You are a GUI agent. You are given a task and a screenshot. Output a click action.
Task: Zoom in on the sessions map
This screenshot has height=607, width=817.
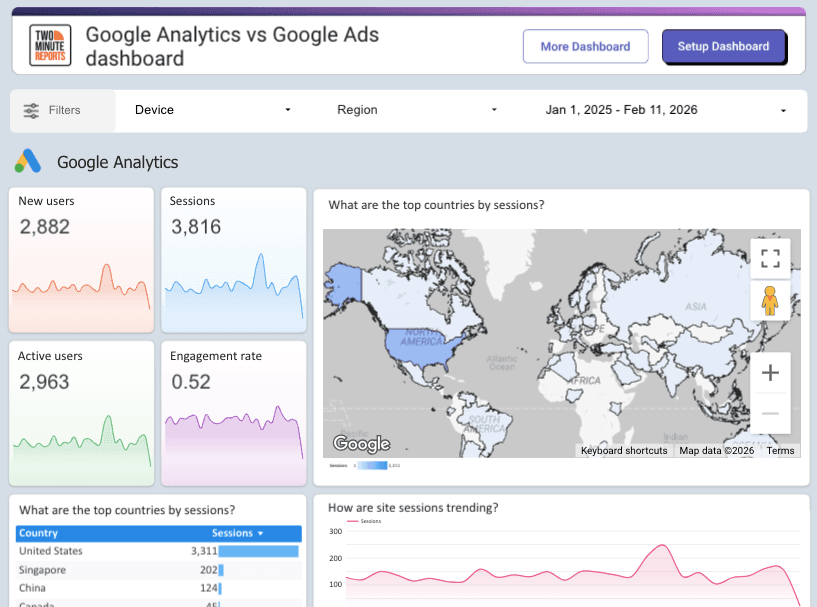pyautogui.click(x=770, y=372)
